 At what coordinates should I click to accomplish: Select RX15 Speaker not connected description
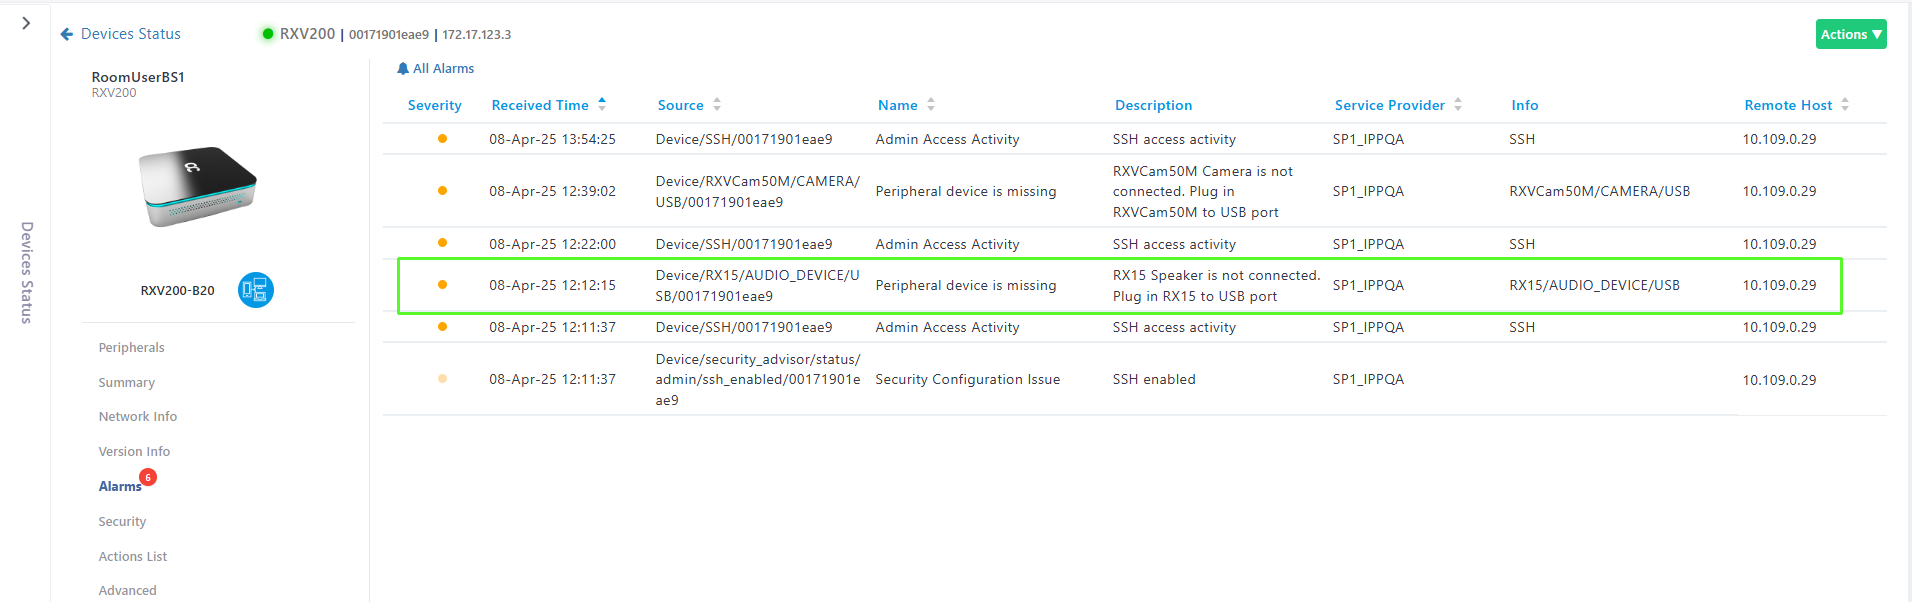pos(1216,286)
